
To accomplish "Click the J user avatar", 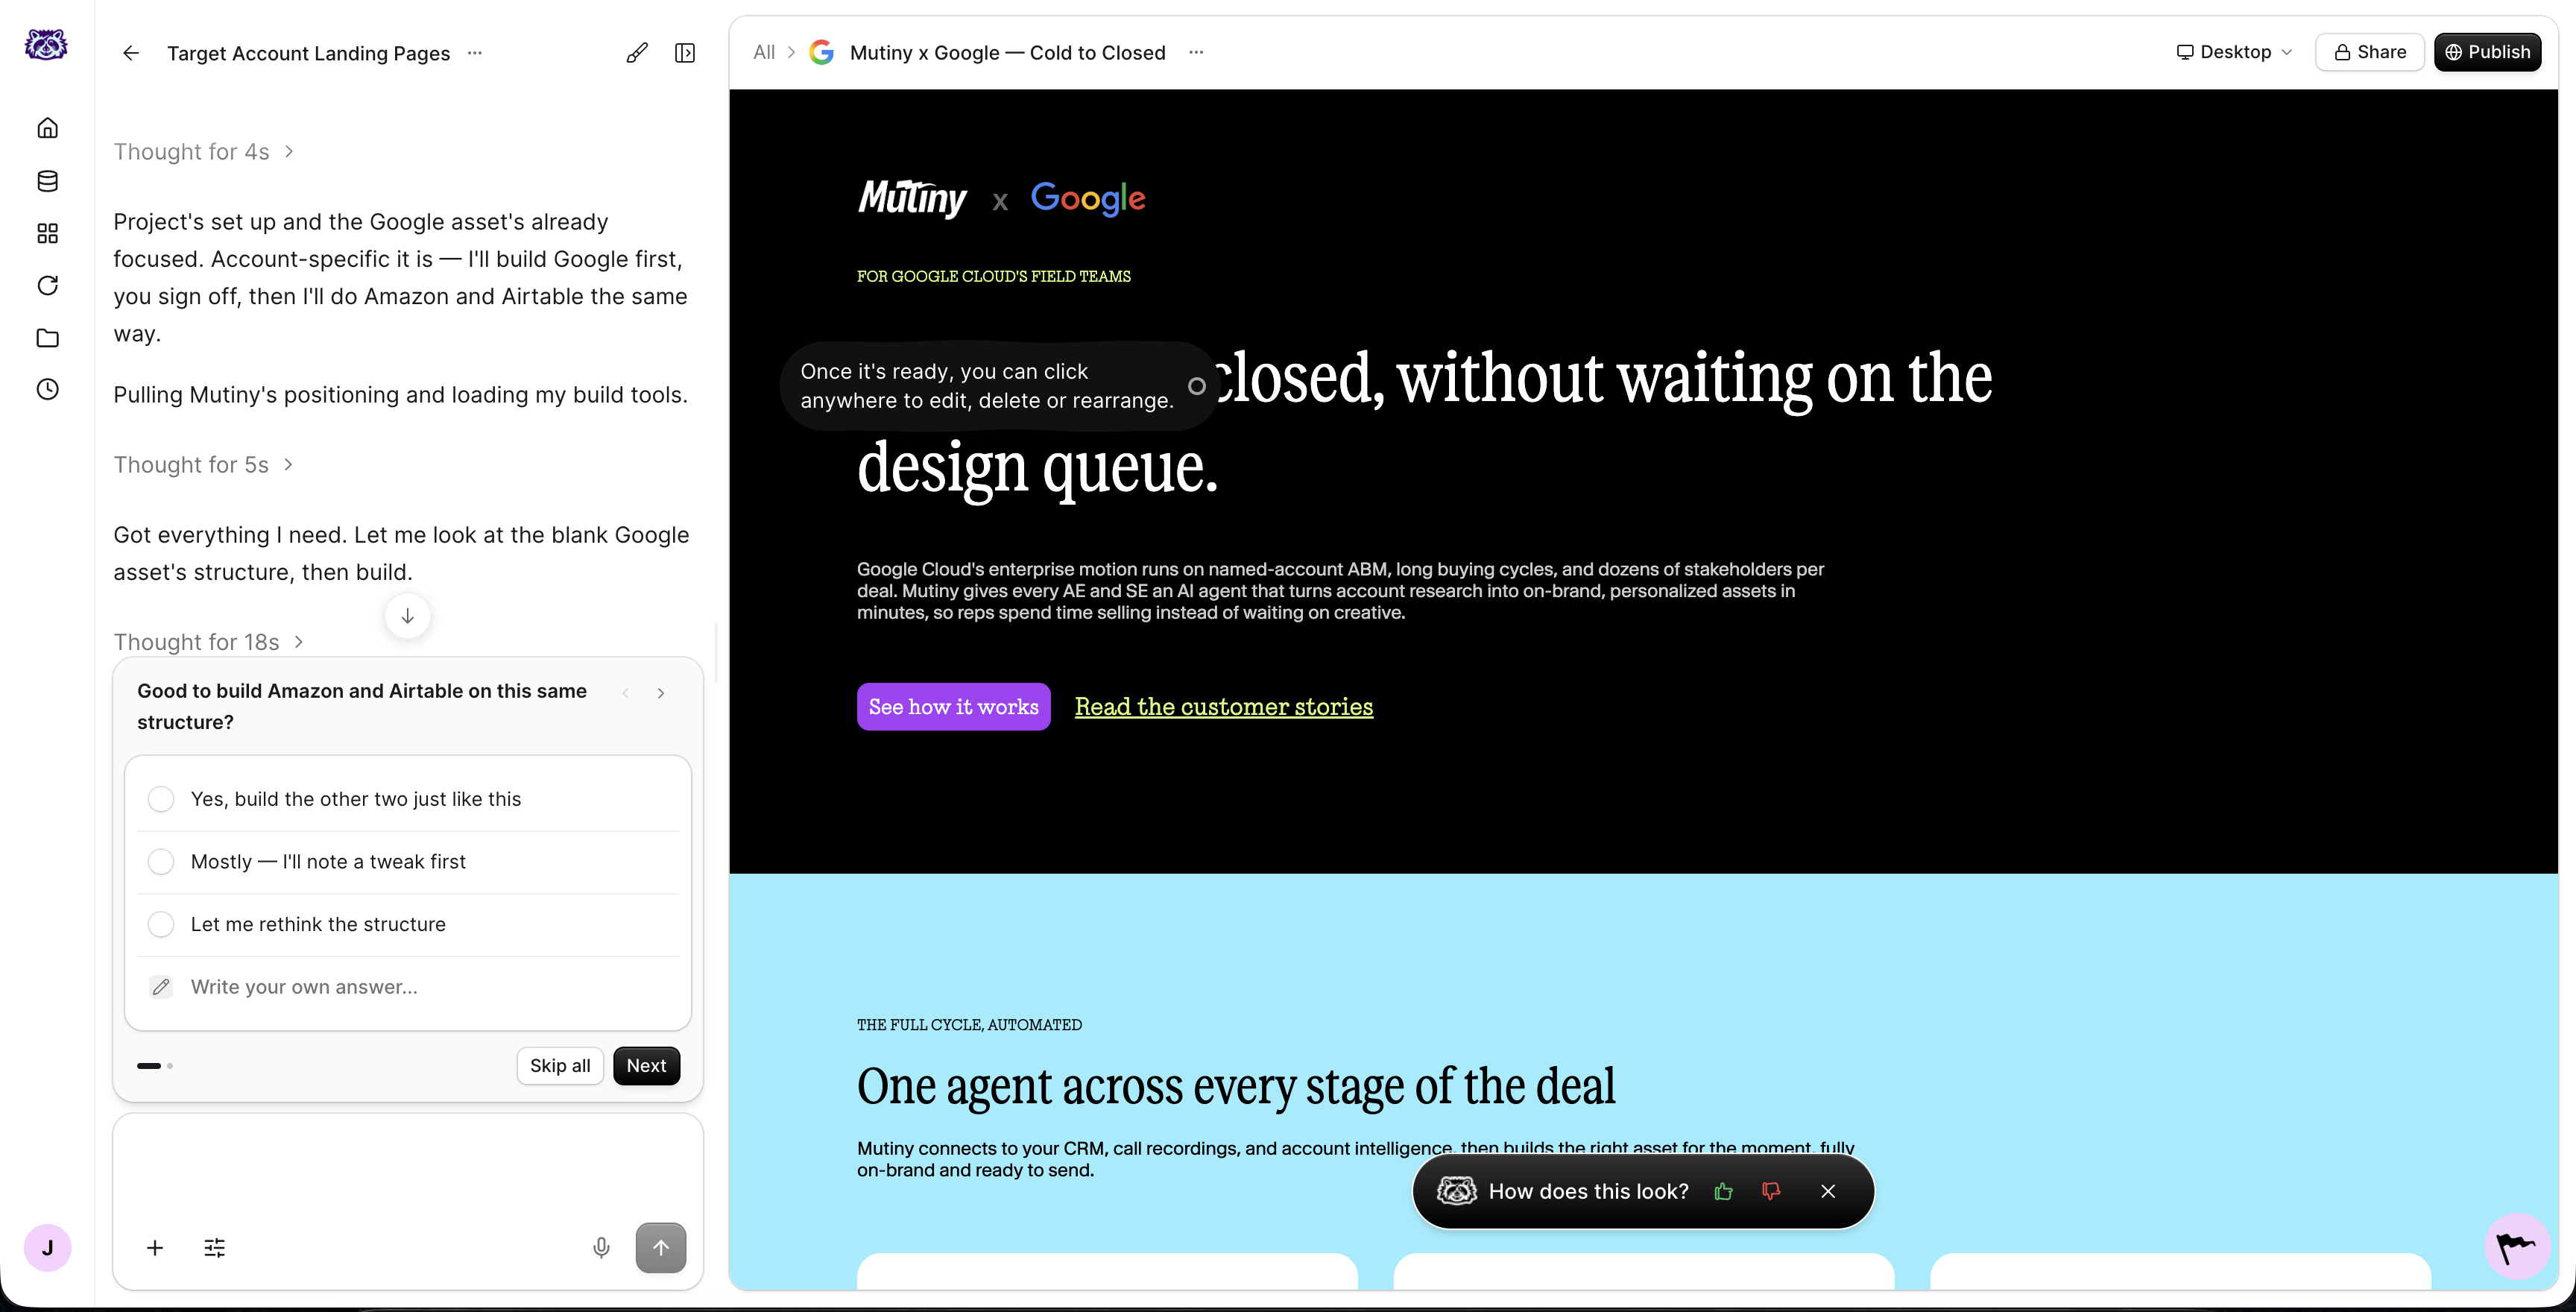I will pos(47,1248).
